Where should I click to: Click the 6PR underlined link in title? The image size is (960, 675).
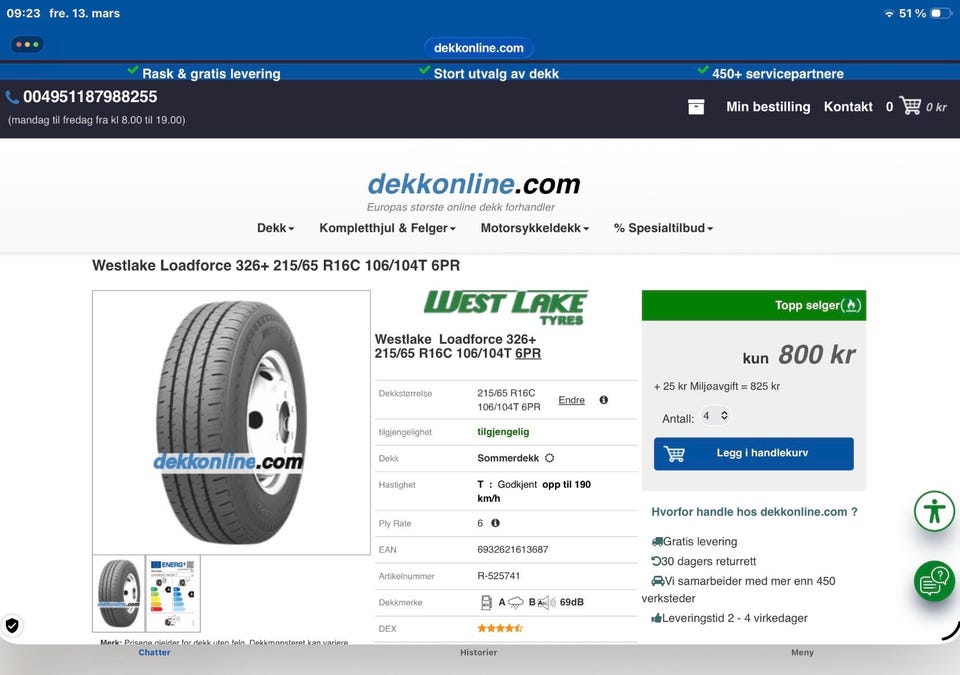pos(528,353)
